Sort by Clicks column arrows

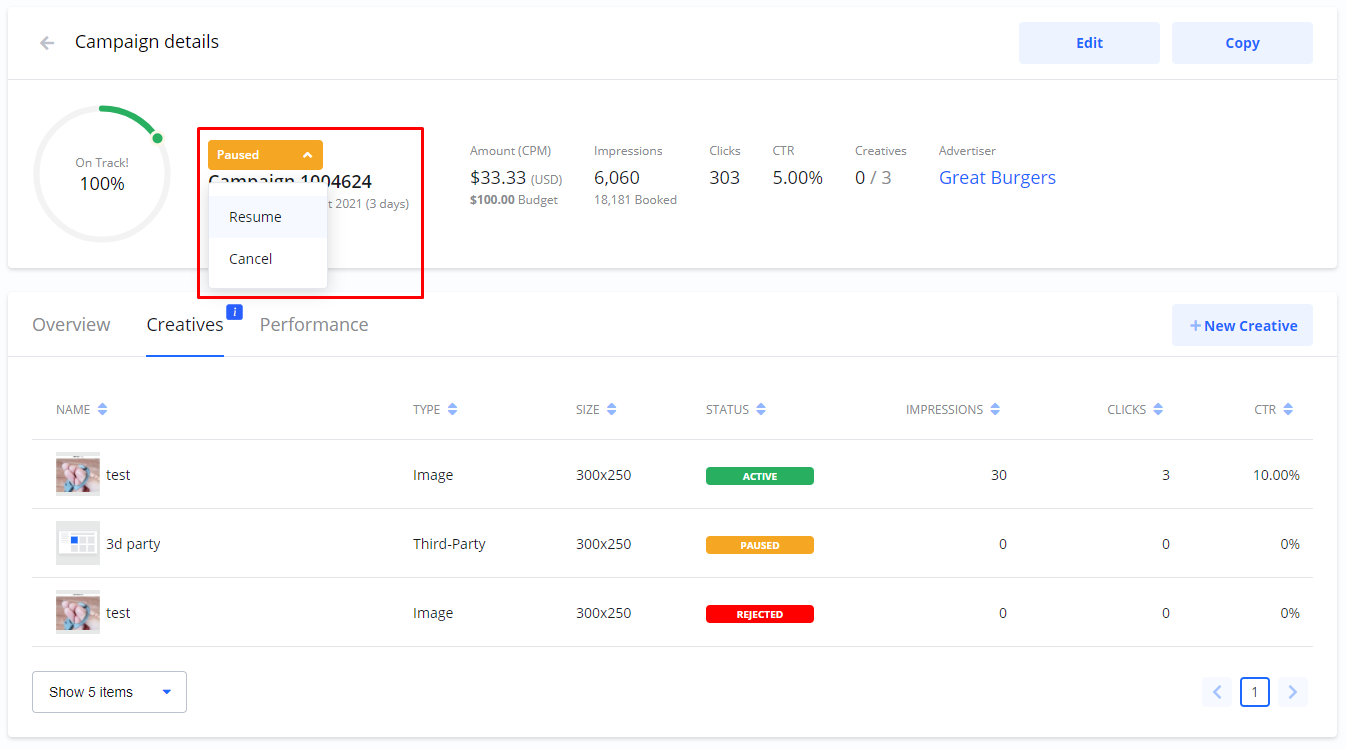1158,410
